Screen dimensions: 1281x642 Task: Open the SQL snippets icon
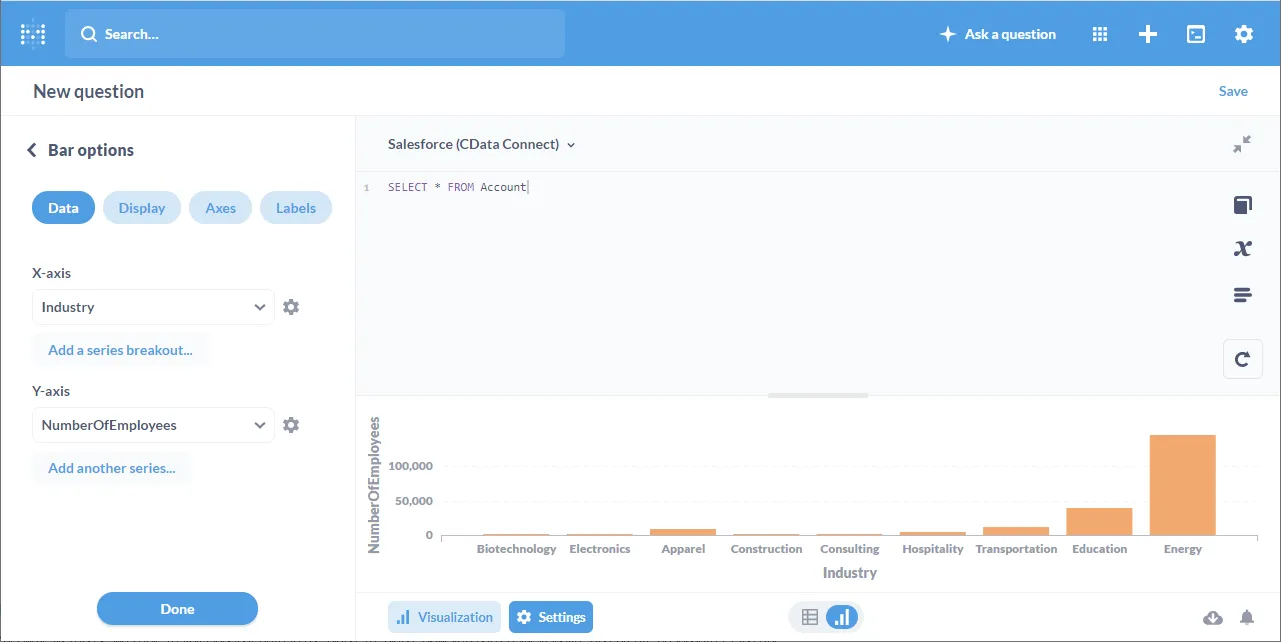1242,295
